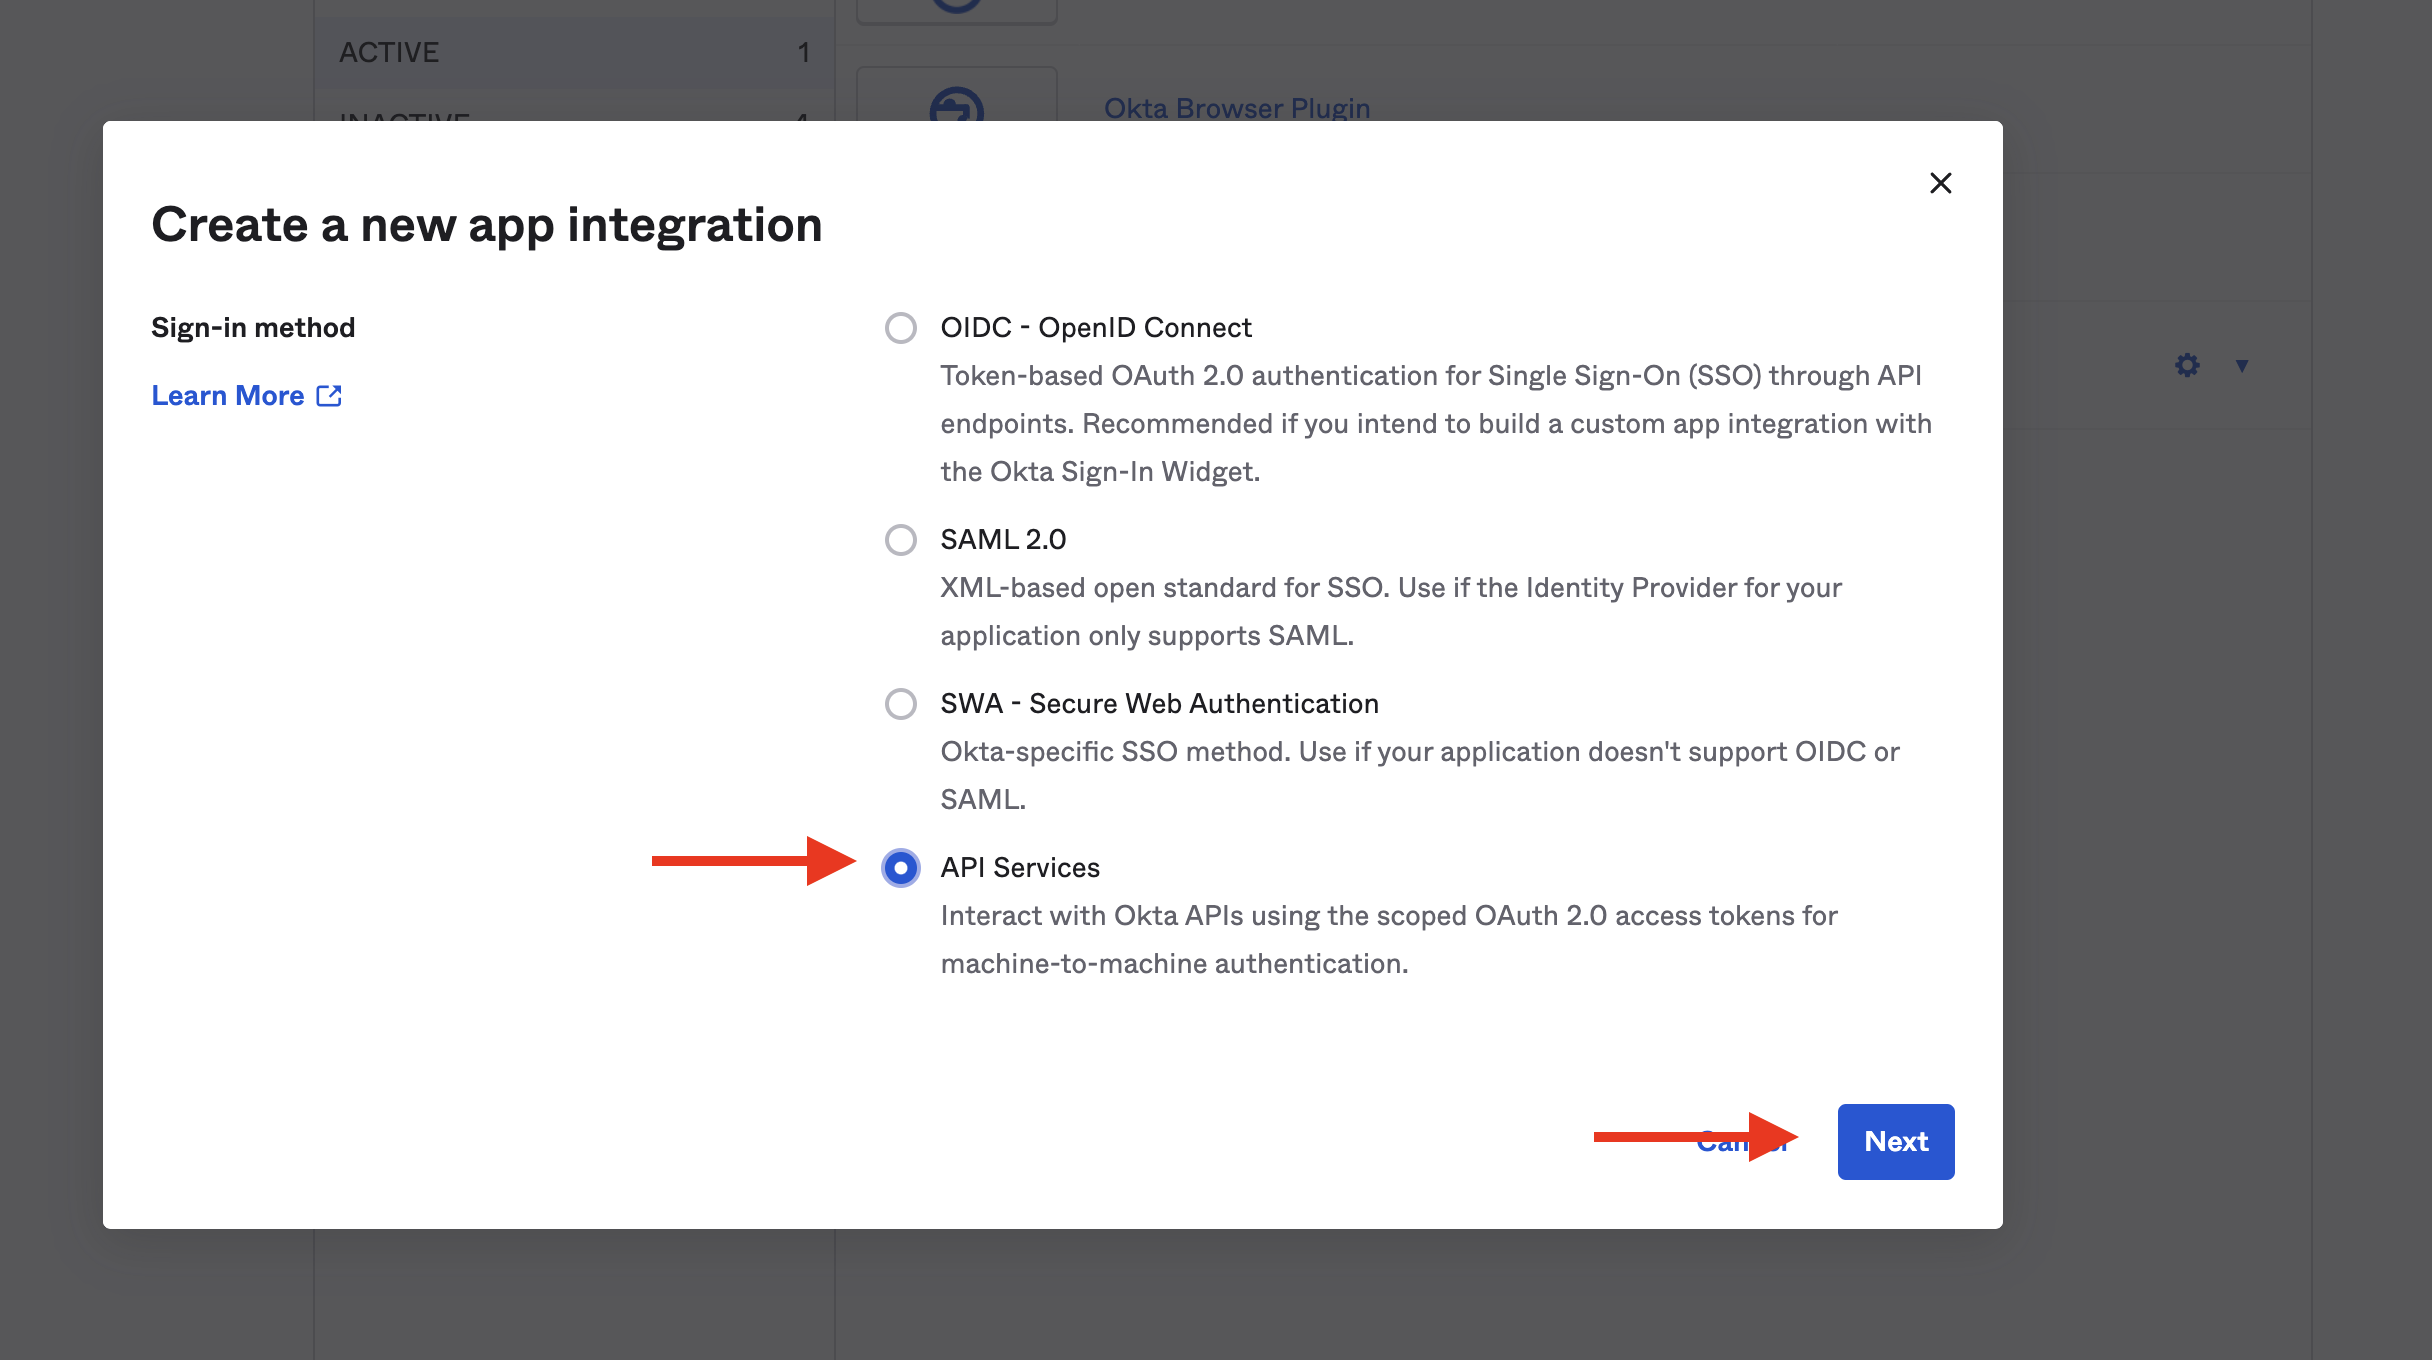Click the API Services radio button

point(900,868)
